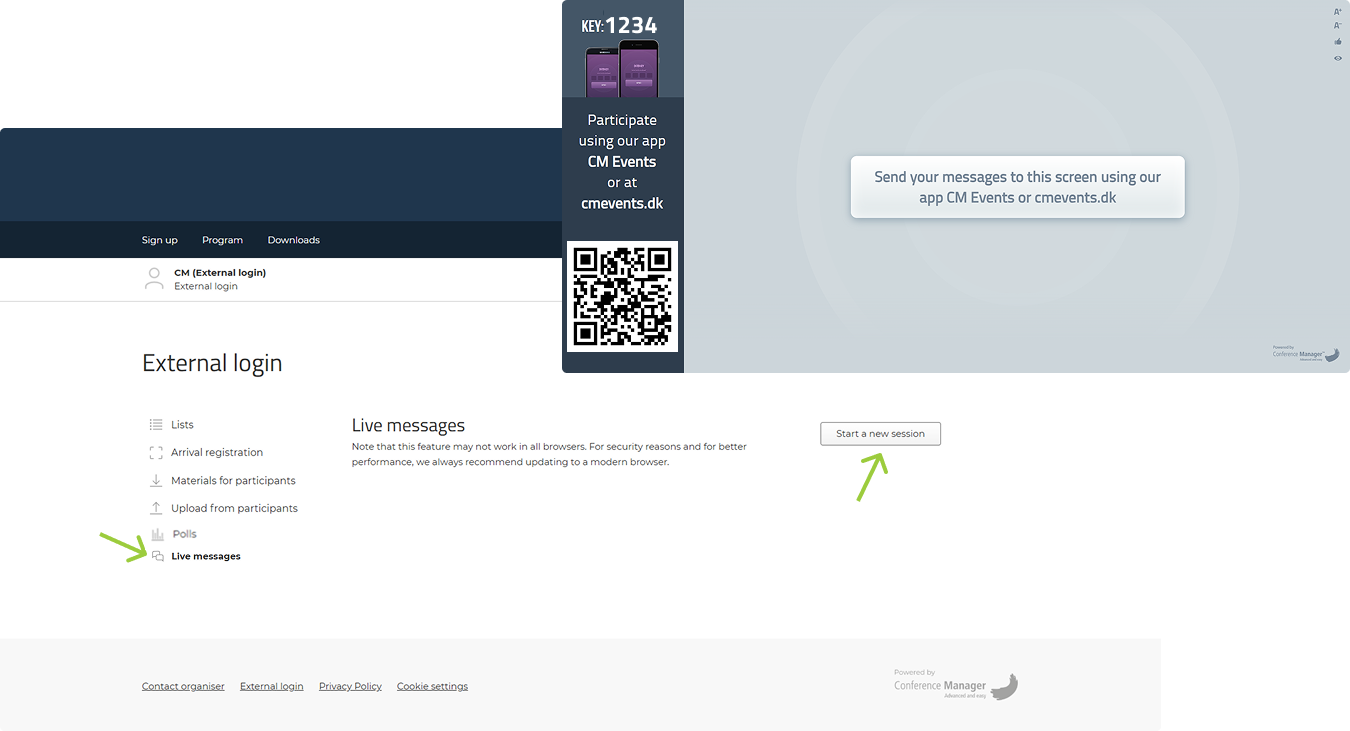
Task: Click the "cmevents.dk" text above the QR code
Action: [622, 204]
